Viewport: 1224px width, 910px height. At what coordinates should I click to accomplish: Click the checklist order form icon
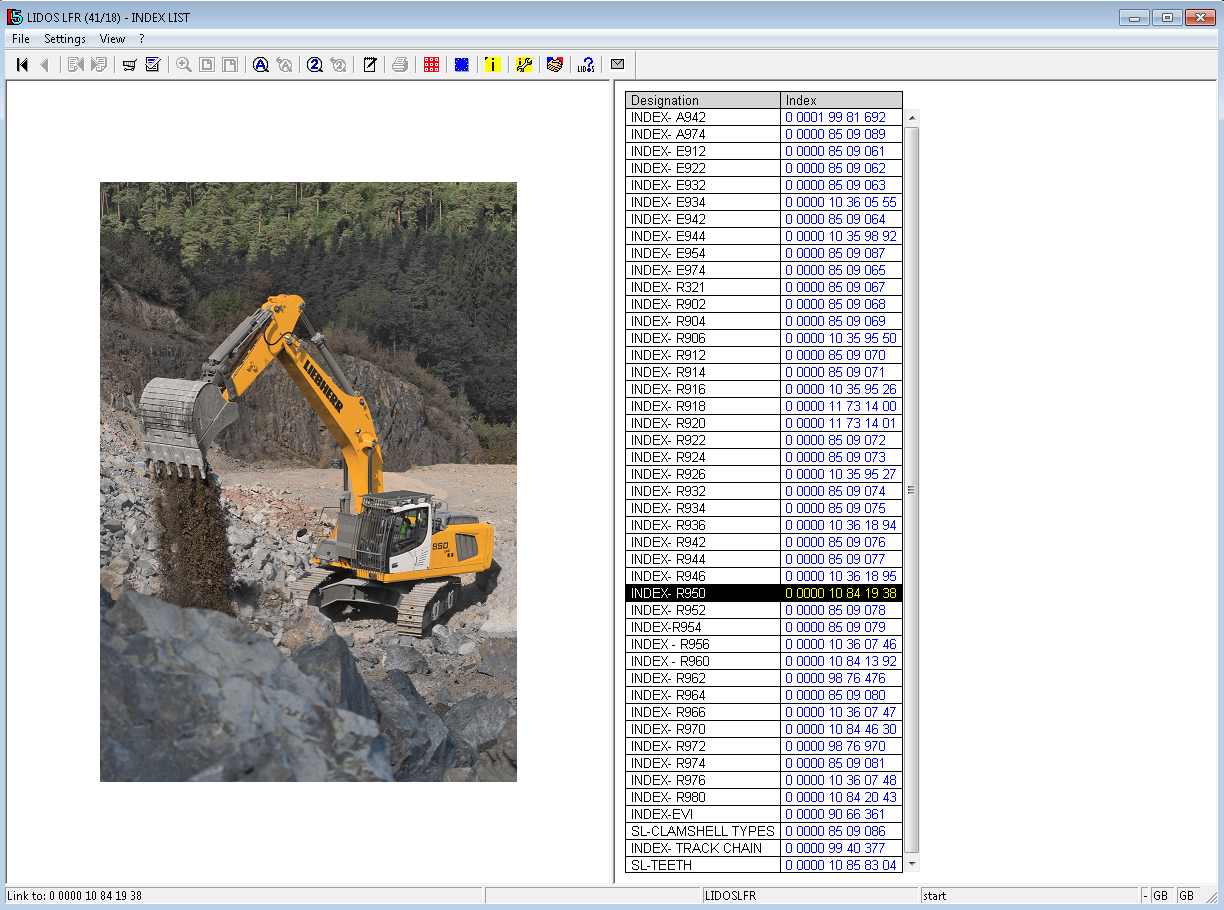pos(153,65)
